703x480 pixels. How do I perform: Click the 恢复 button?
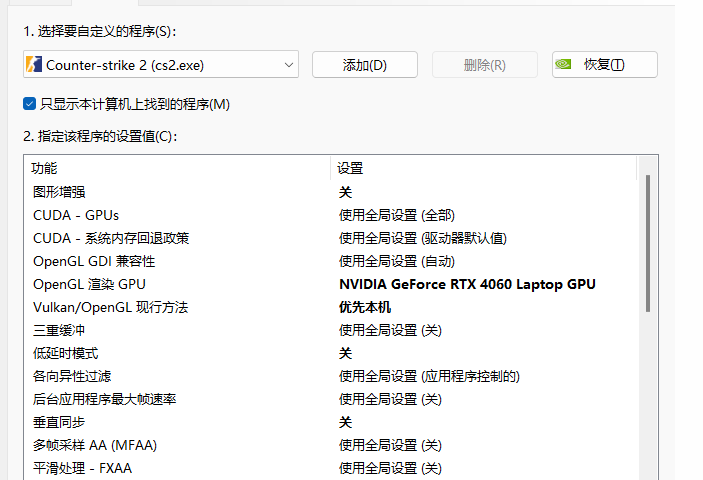tap(604, 65)
